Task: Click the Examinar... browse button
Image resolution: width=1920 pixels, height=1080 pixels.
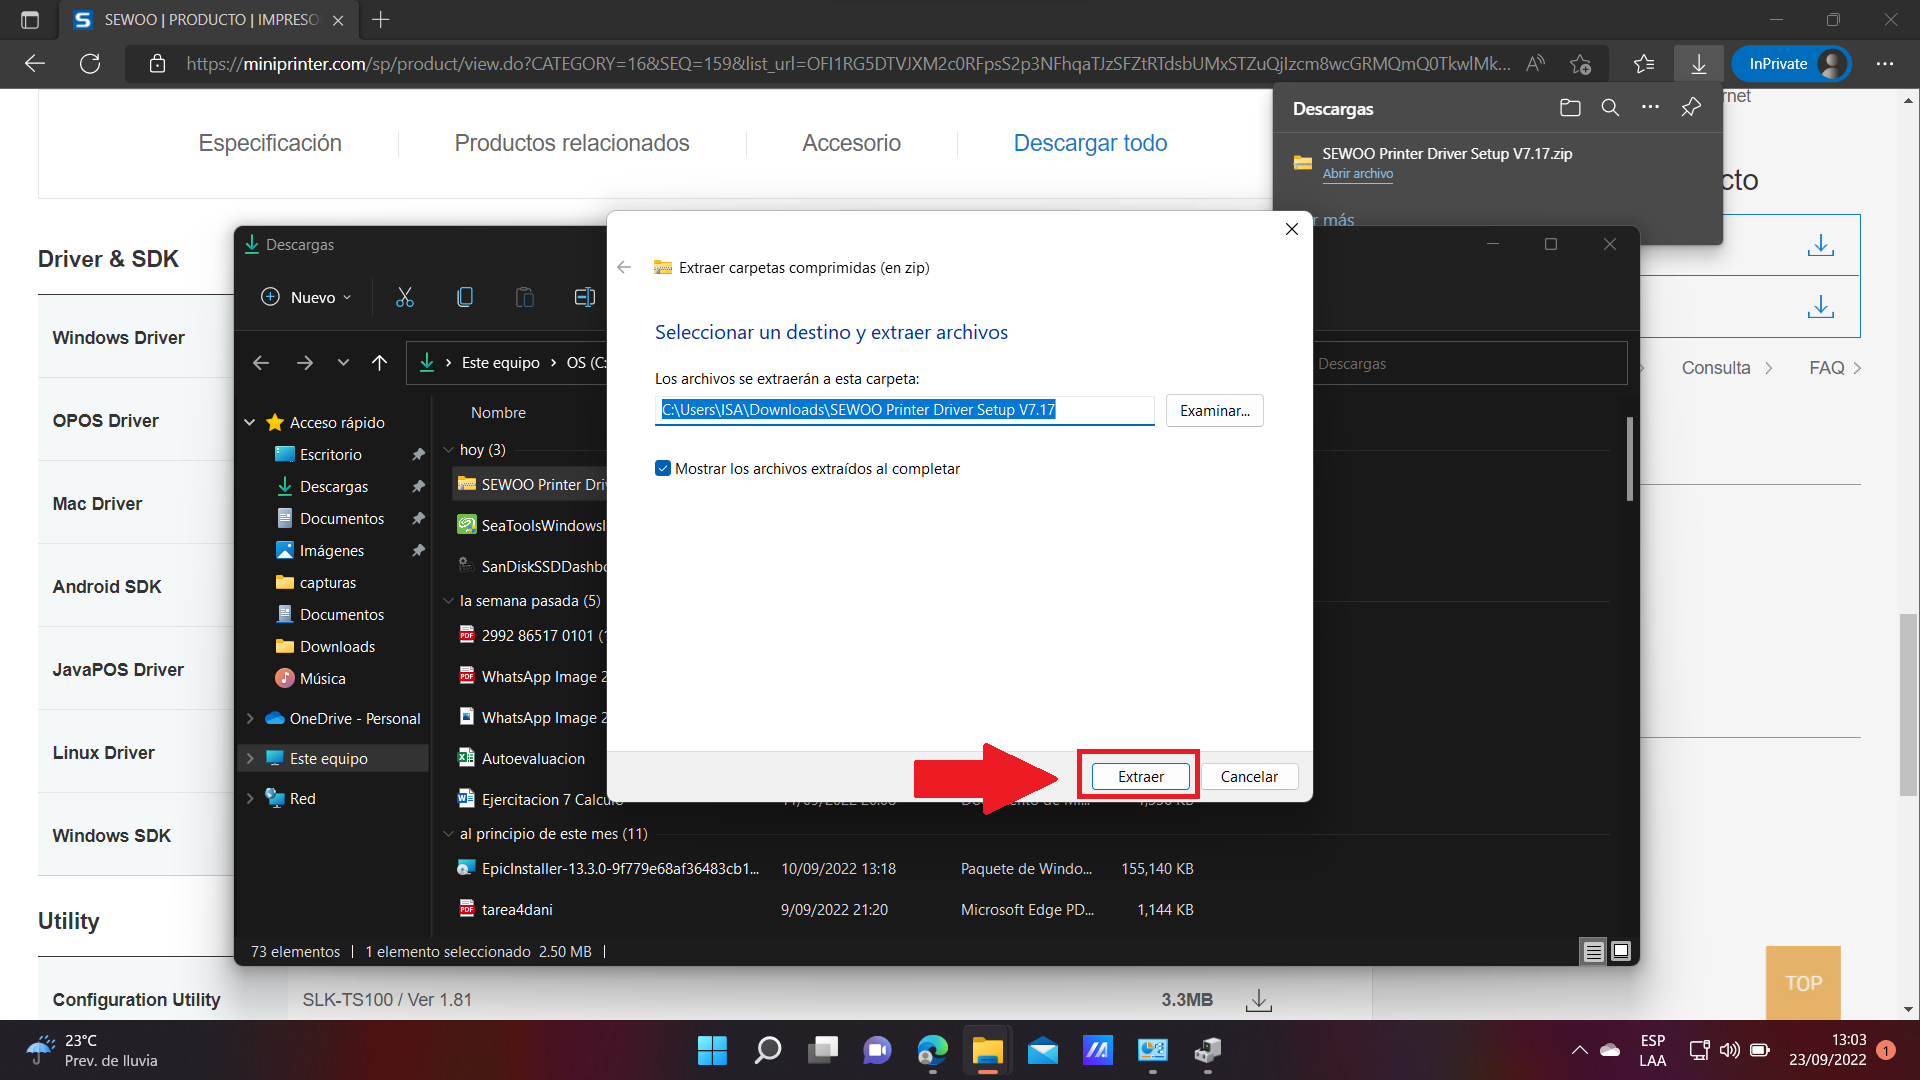Action: [1214, 411]
